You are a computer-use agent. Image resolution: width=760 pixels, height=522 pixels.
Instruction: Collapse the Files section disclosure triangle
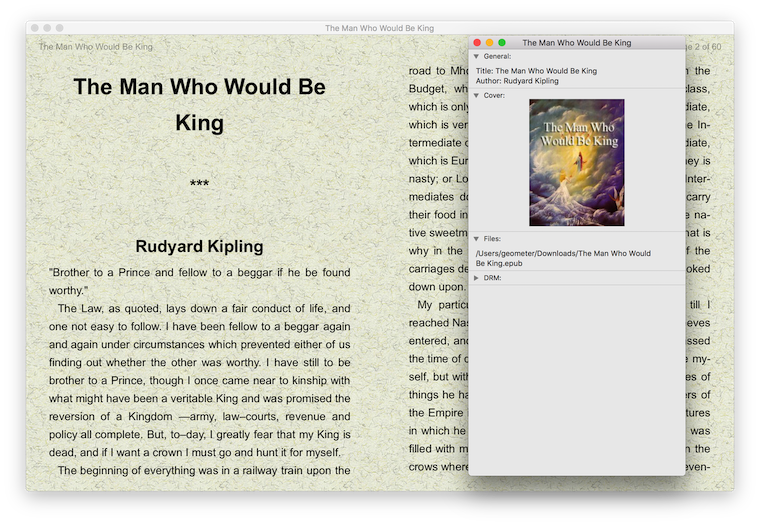coord(476,239)
